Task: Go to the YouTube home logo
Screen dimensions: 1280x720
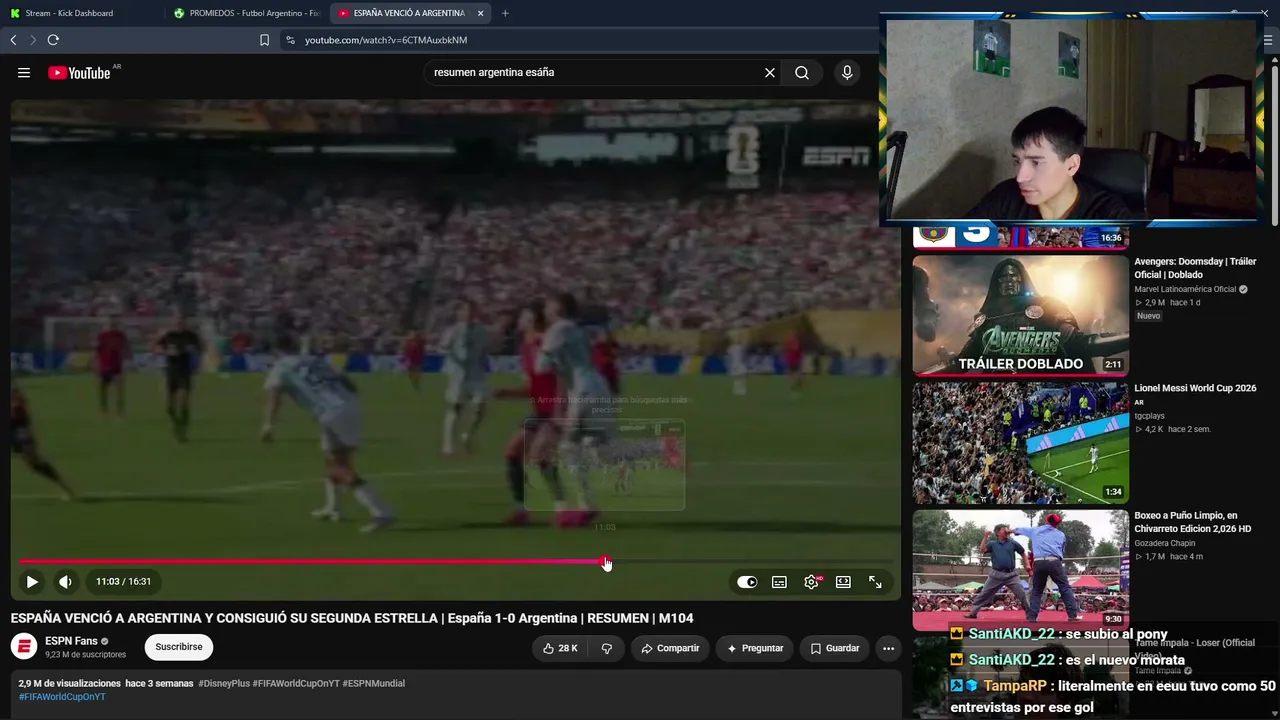Action: (x=79, y=72)
